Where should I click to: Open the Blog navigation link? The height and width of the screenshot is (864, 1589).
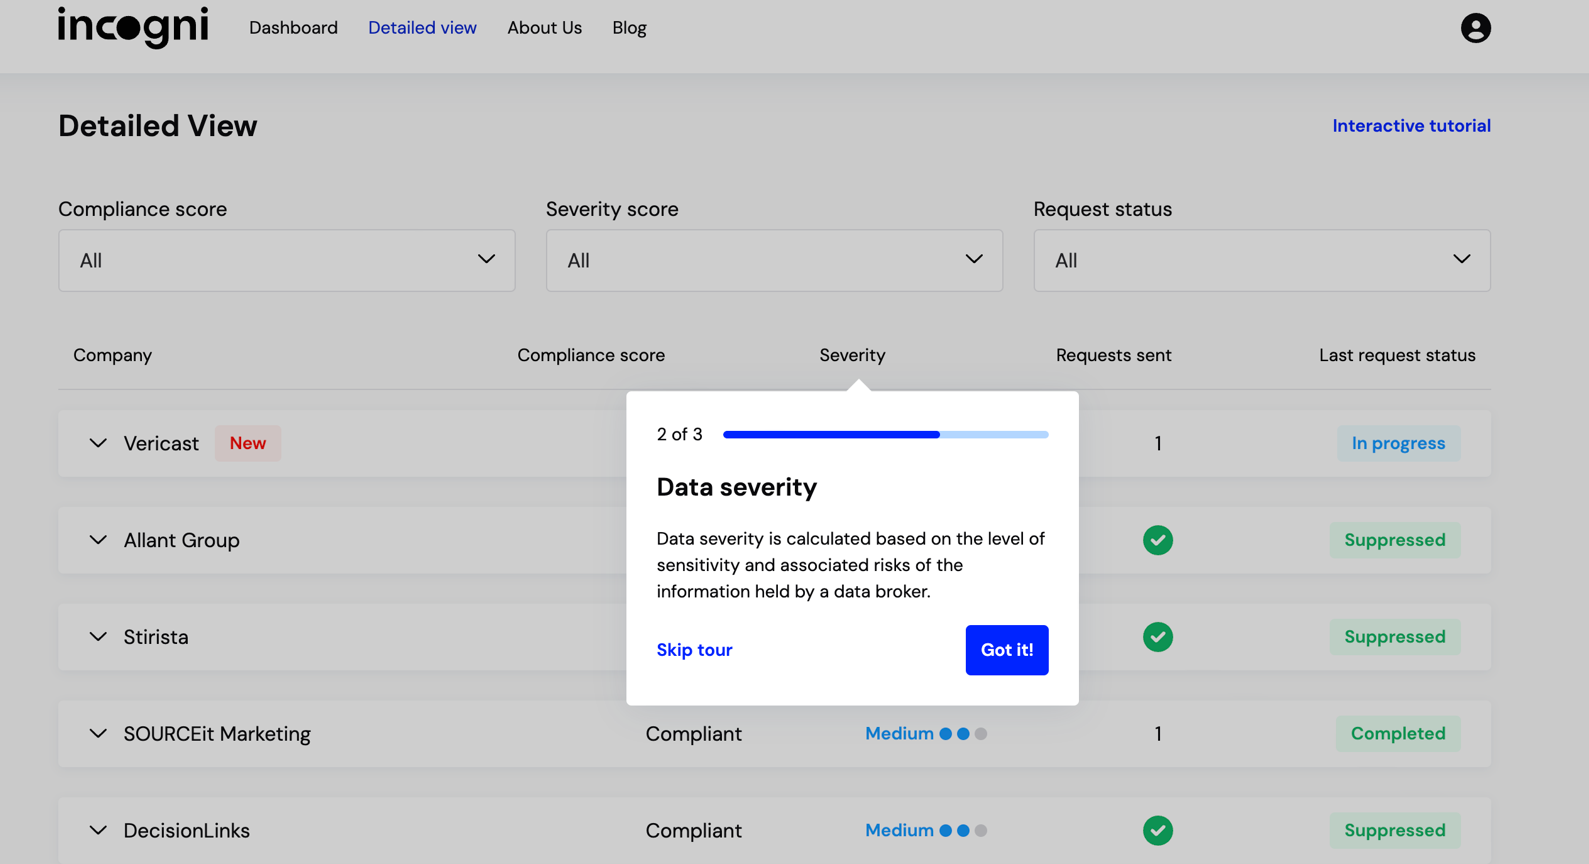point(629,28)
